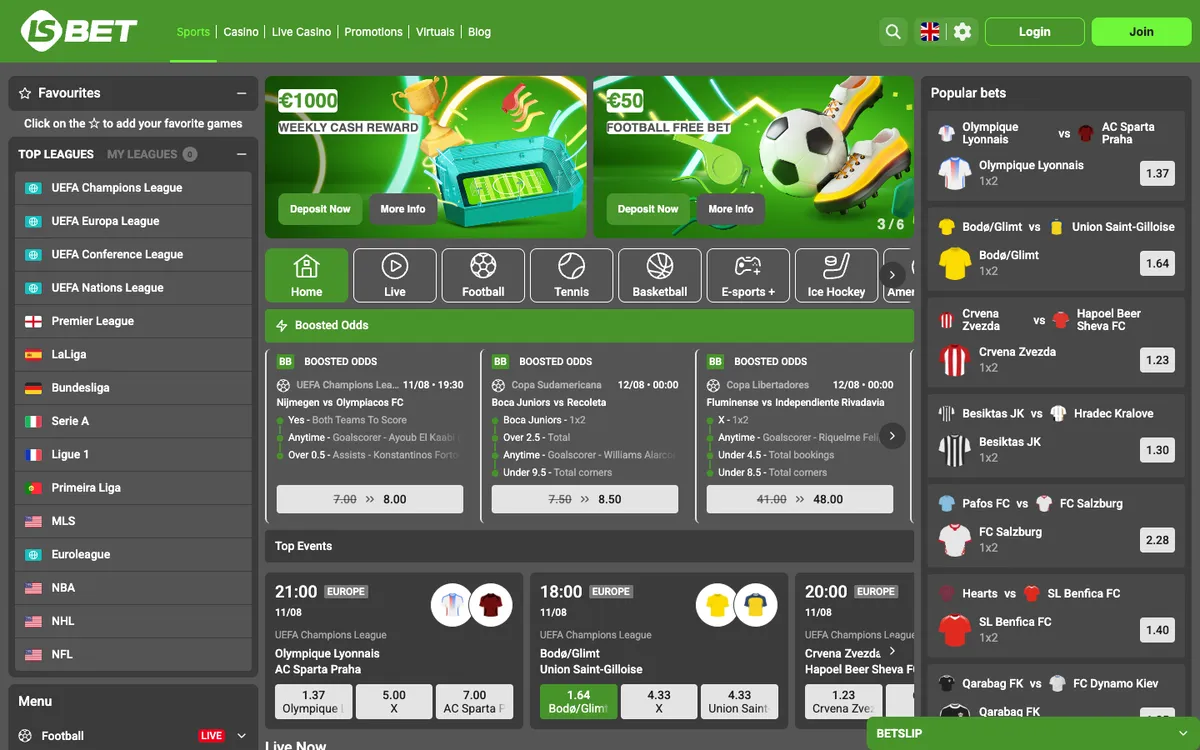Screen dimensions: 1200x750
Task: Open UEFA Europa League in top leagues
Action: (133, 221)
